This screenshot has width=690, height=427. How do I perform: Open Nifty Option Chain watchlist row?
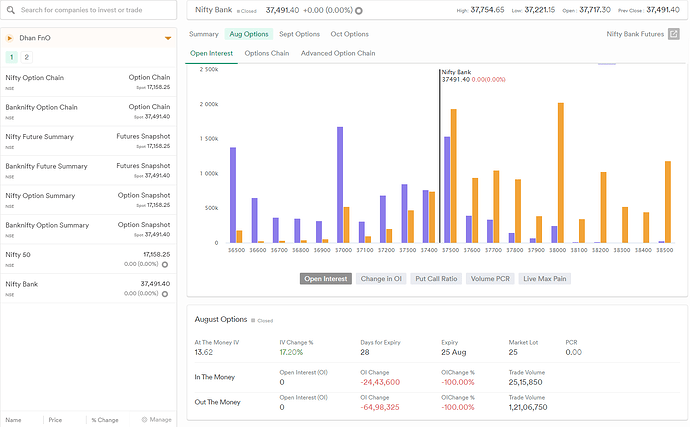tap(88, 82)
